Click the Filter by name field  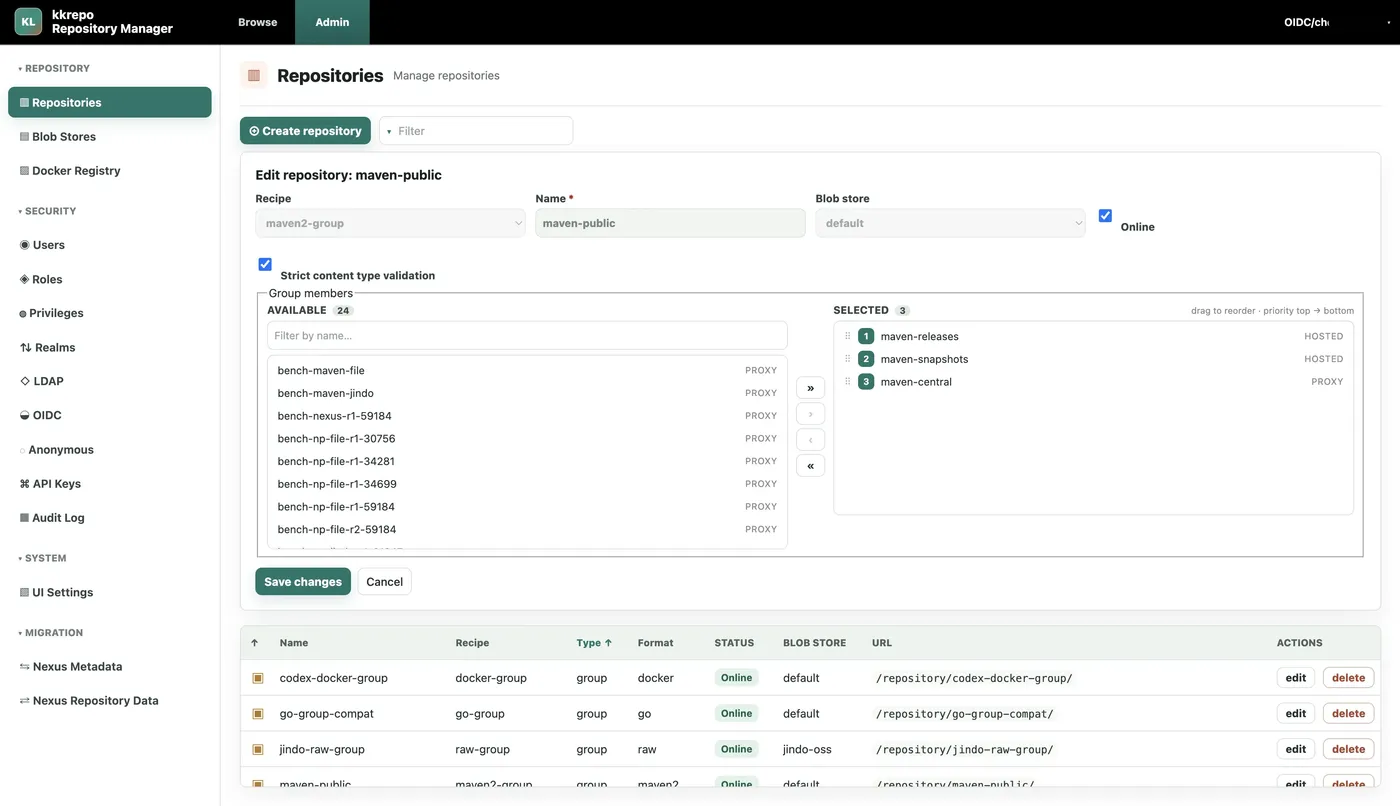[527, 336]
